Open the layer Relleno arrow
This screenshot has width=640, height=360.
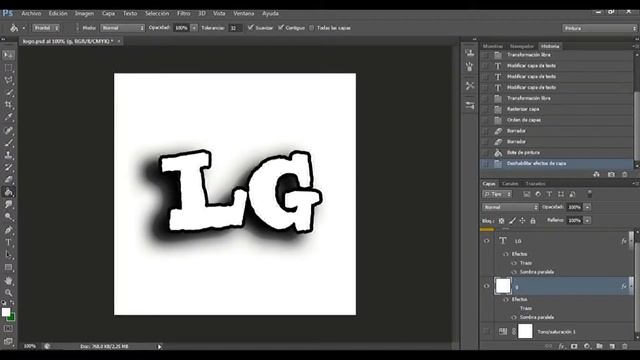pos(587,220)
